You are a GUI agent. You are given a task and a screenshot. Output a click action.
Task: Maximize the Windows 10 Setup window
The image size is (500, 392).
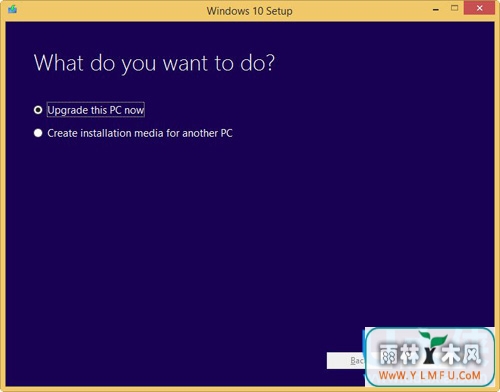pos(454,8)
